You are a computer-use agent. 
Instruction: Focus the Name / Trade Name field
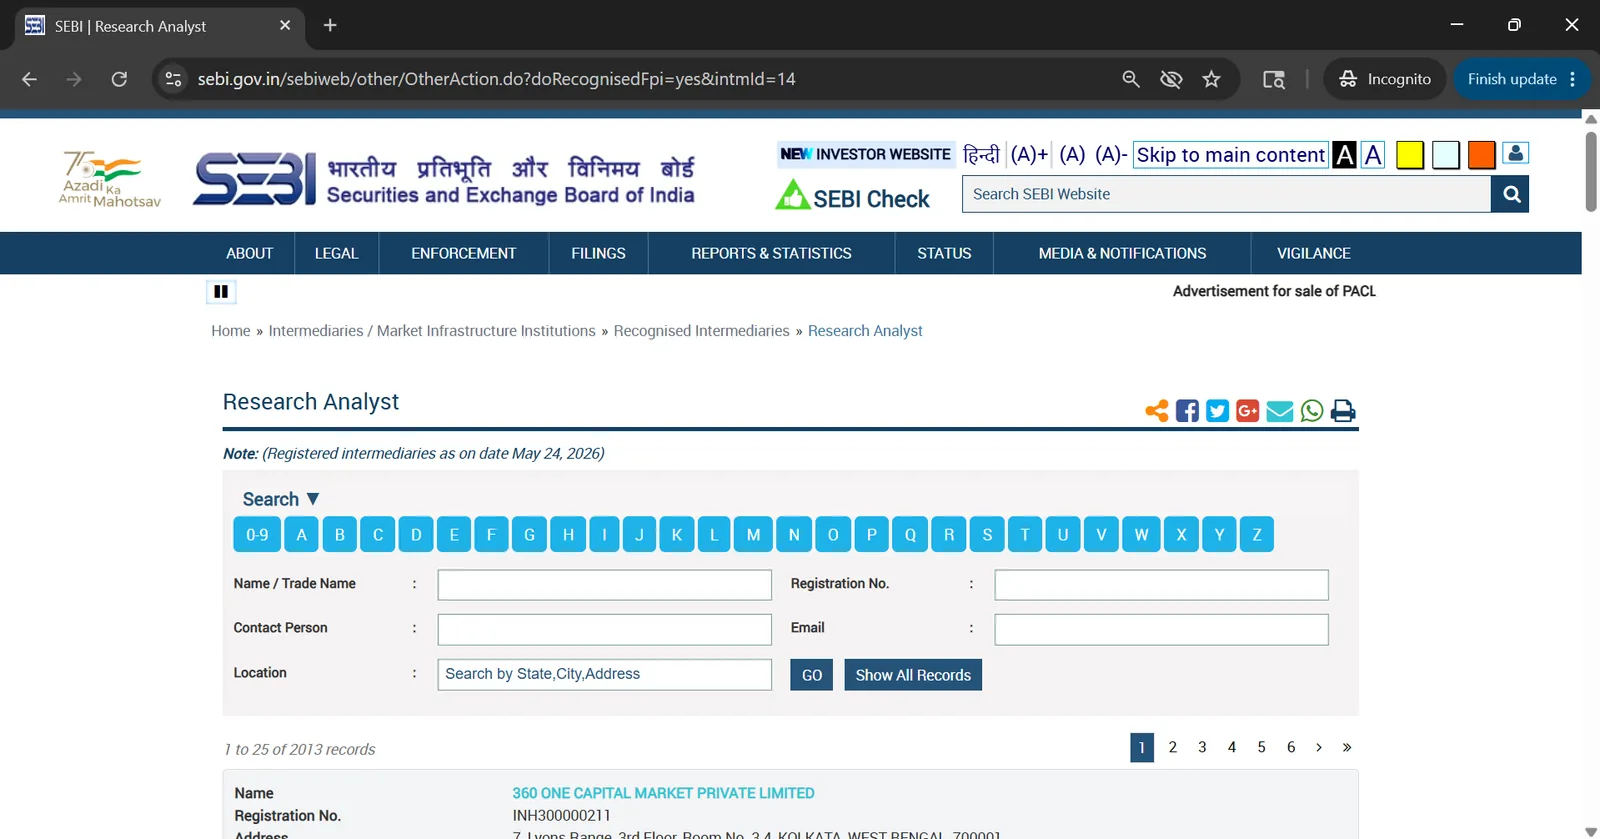tap(605, 585)
